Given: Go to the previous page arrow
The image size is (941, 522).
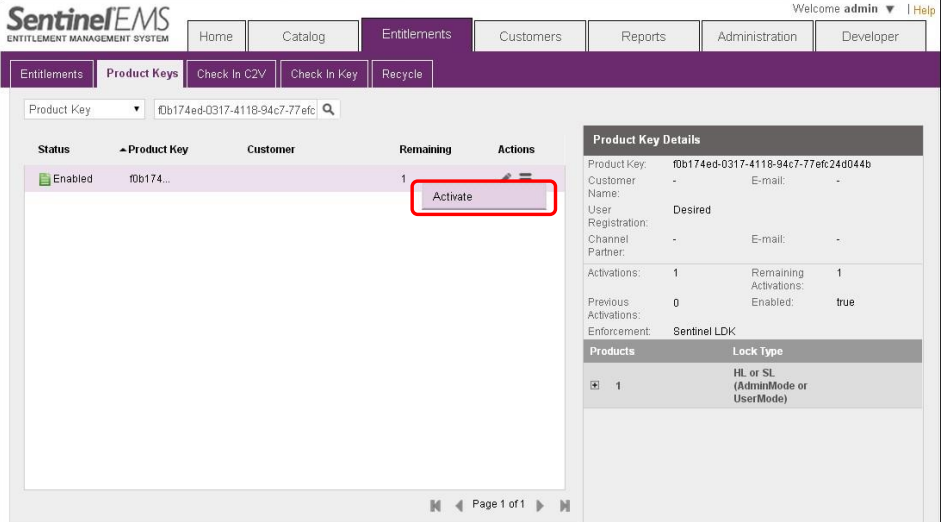Looking at the screenshot, I should point(459,506).
